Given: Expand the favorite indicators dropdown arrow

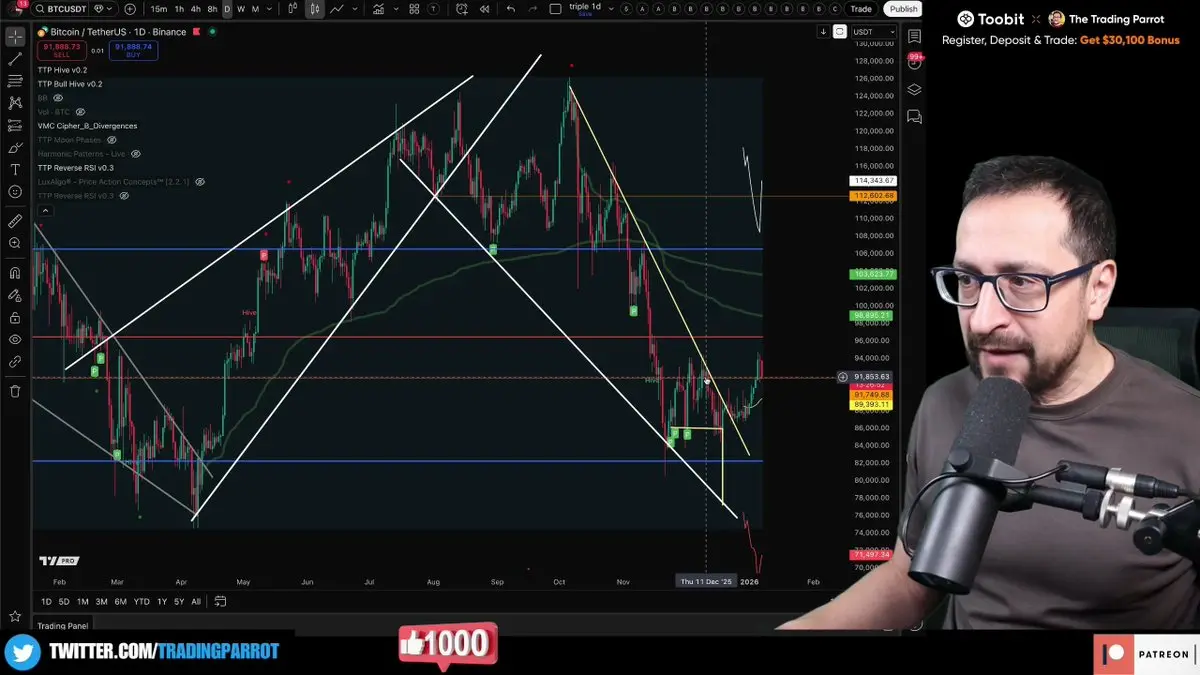Looking at the screenshot, I should coord(396,9).
